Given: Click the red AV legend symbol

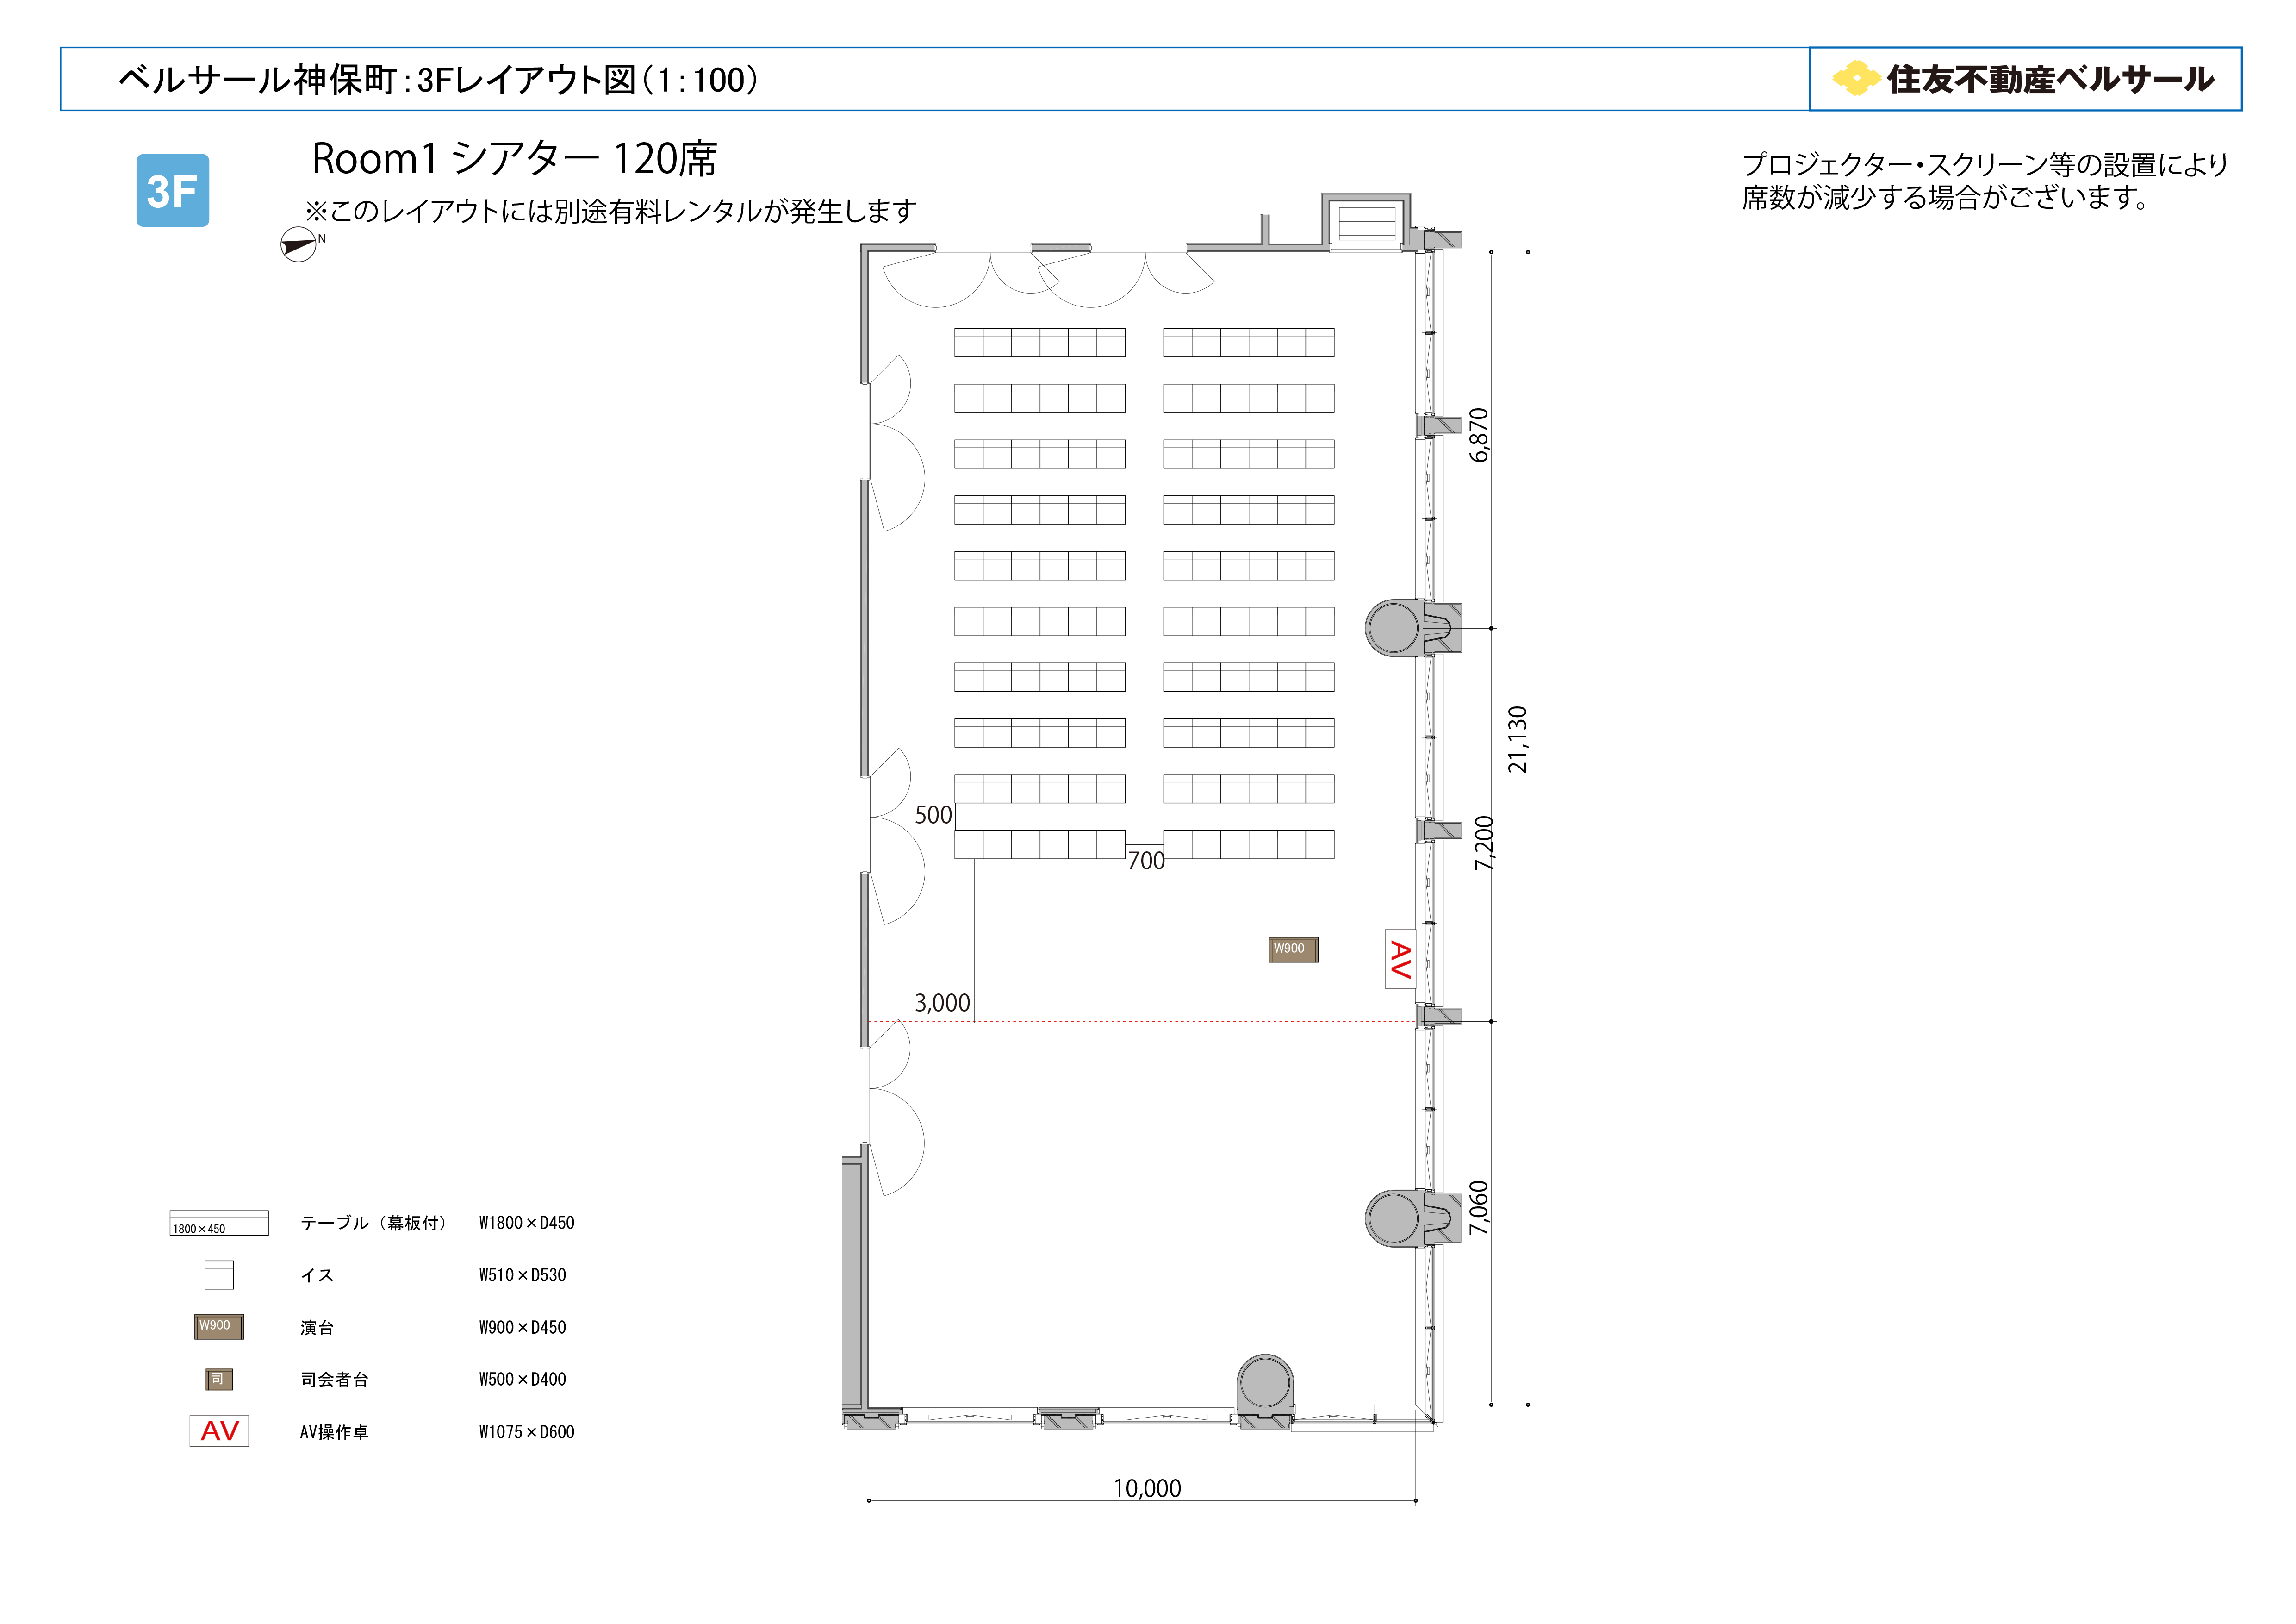Looking at the screenshot, I should pyautogui.click(x=219, y=1431).
